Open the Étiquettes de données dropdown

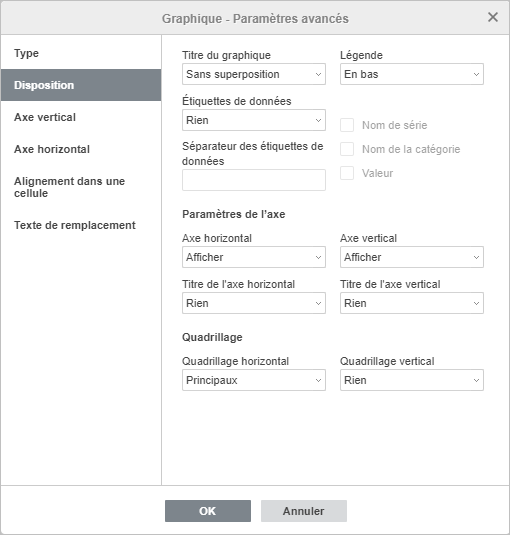[x=253, y=120]
